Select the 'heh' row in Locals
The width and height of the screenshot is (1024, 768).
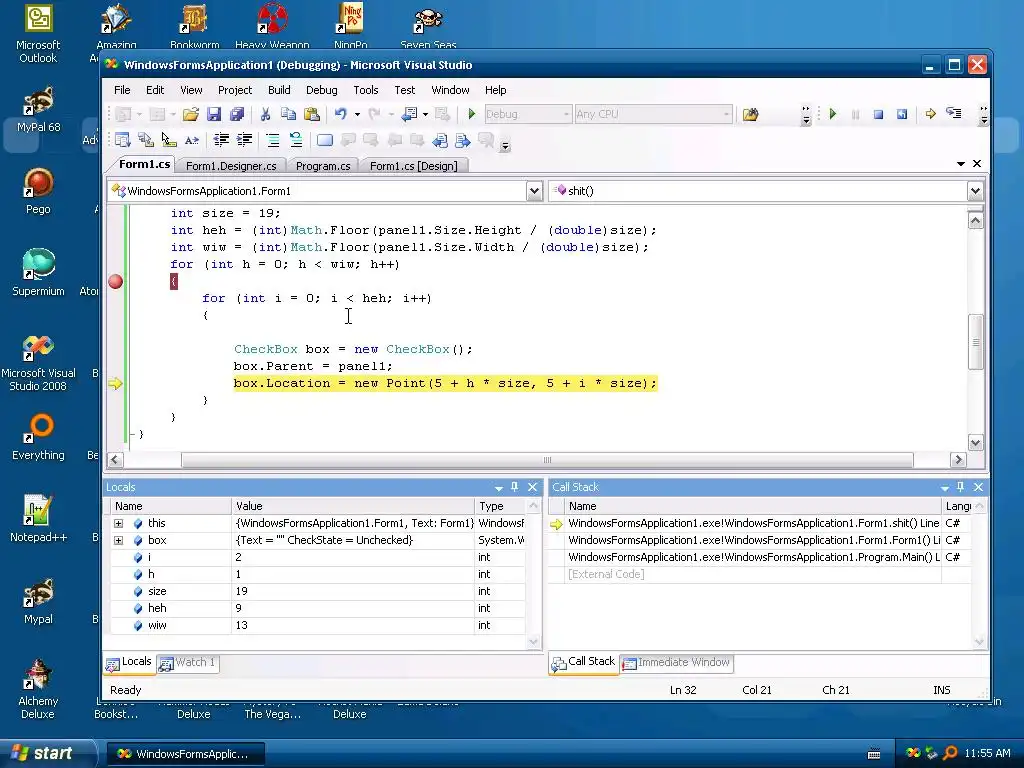pos(317,608)
